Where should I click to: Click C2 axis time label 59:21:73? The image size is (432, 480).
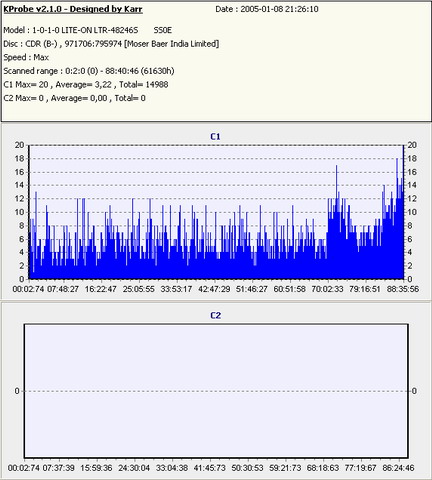[x=285, y=468]
